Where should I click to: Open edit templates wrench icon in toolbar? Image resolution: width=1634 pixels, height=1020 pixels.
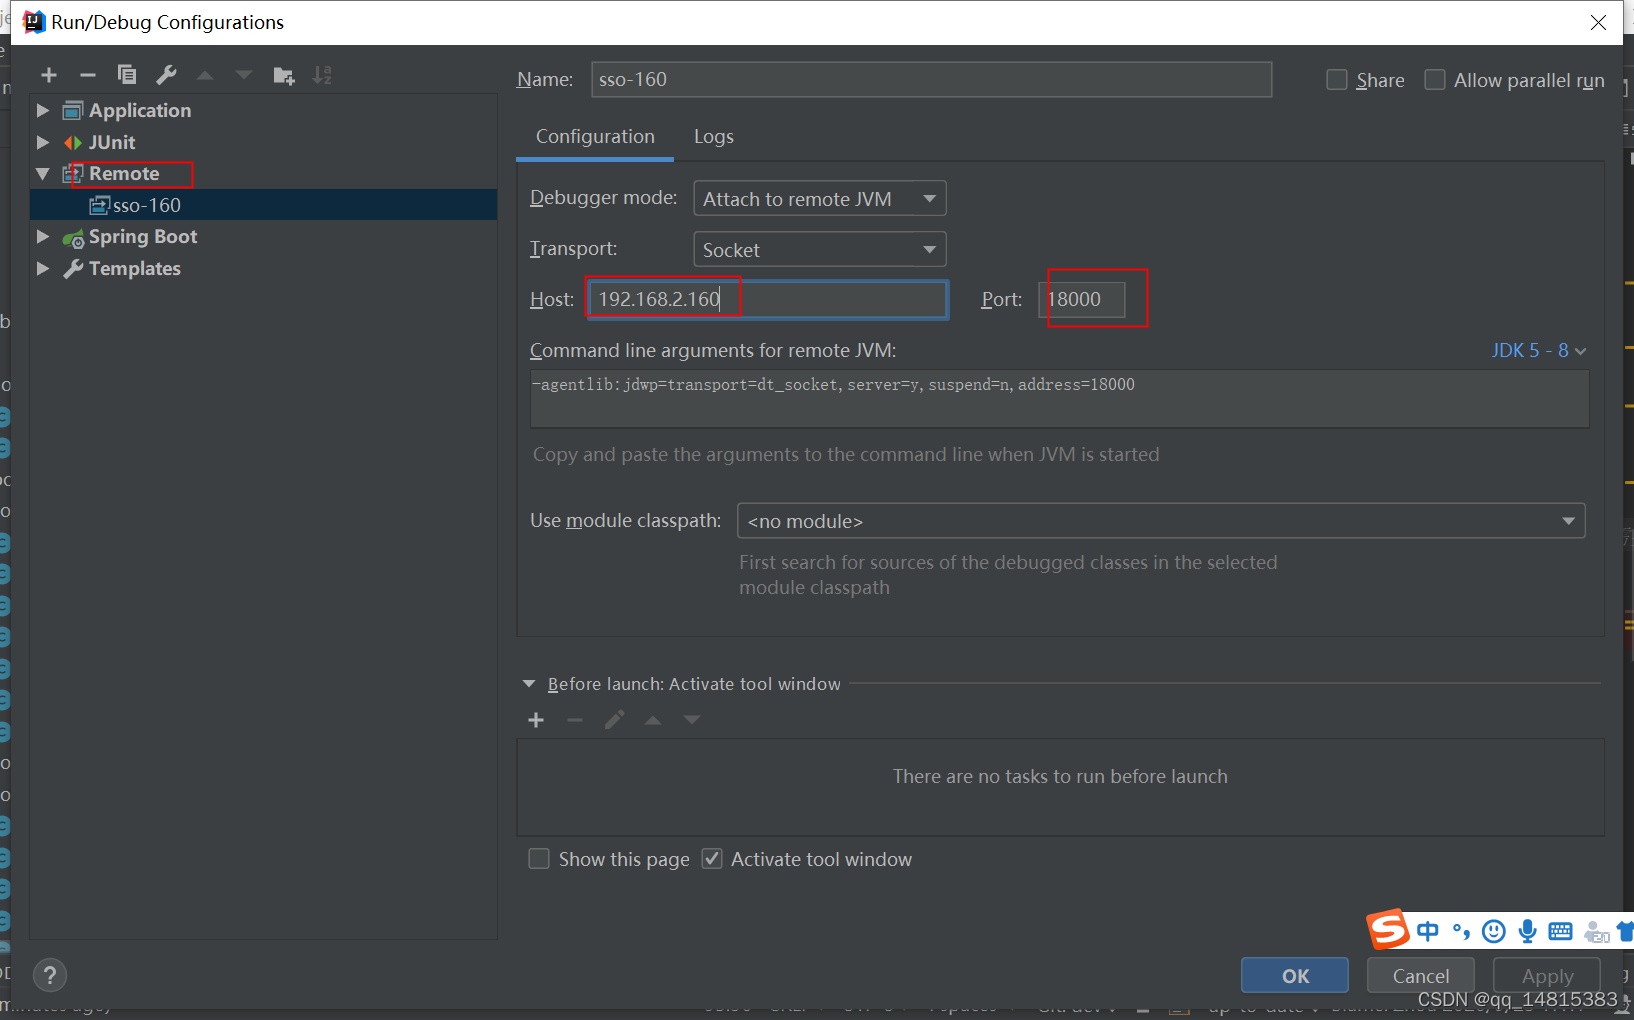click(x=166, y=75)
